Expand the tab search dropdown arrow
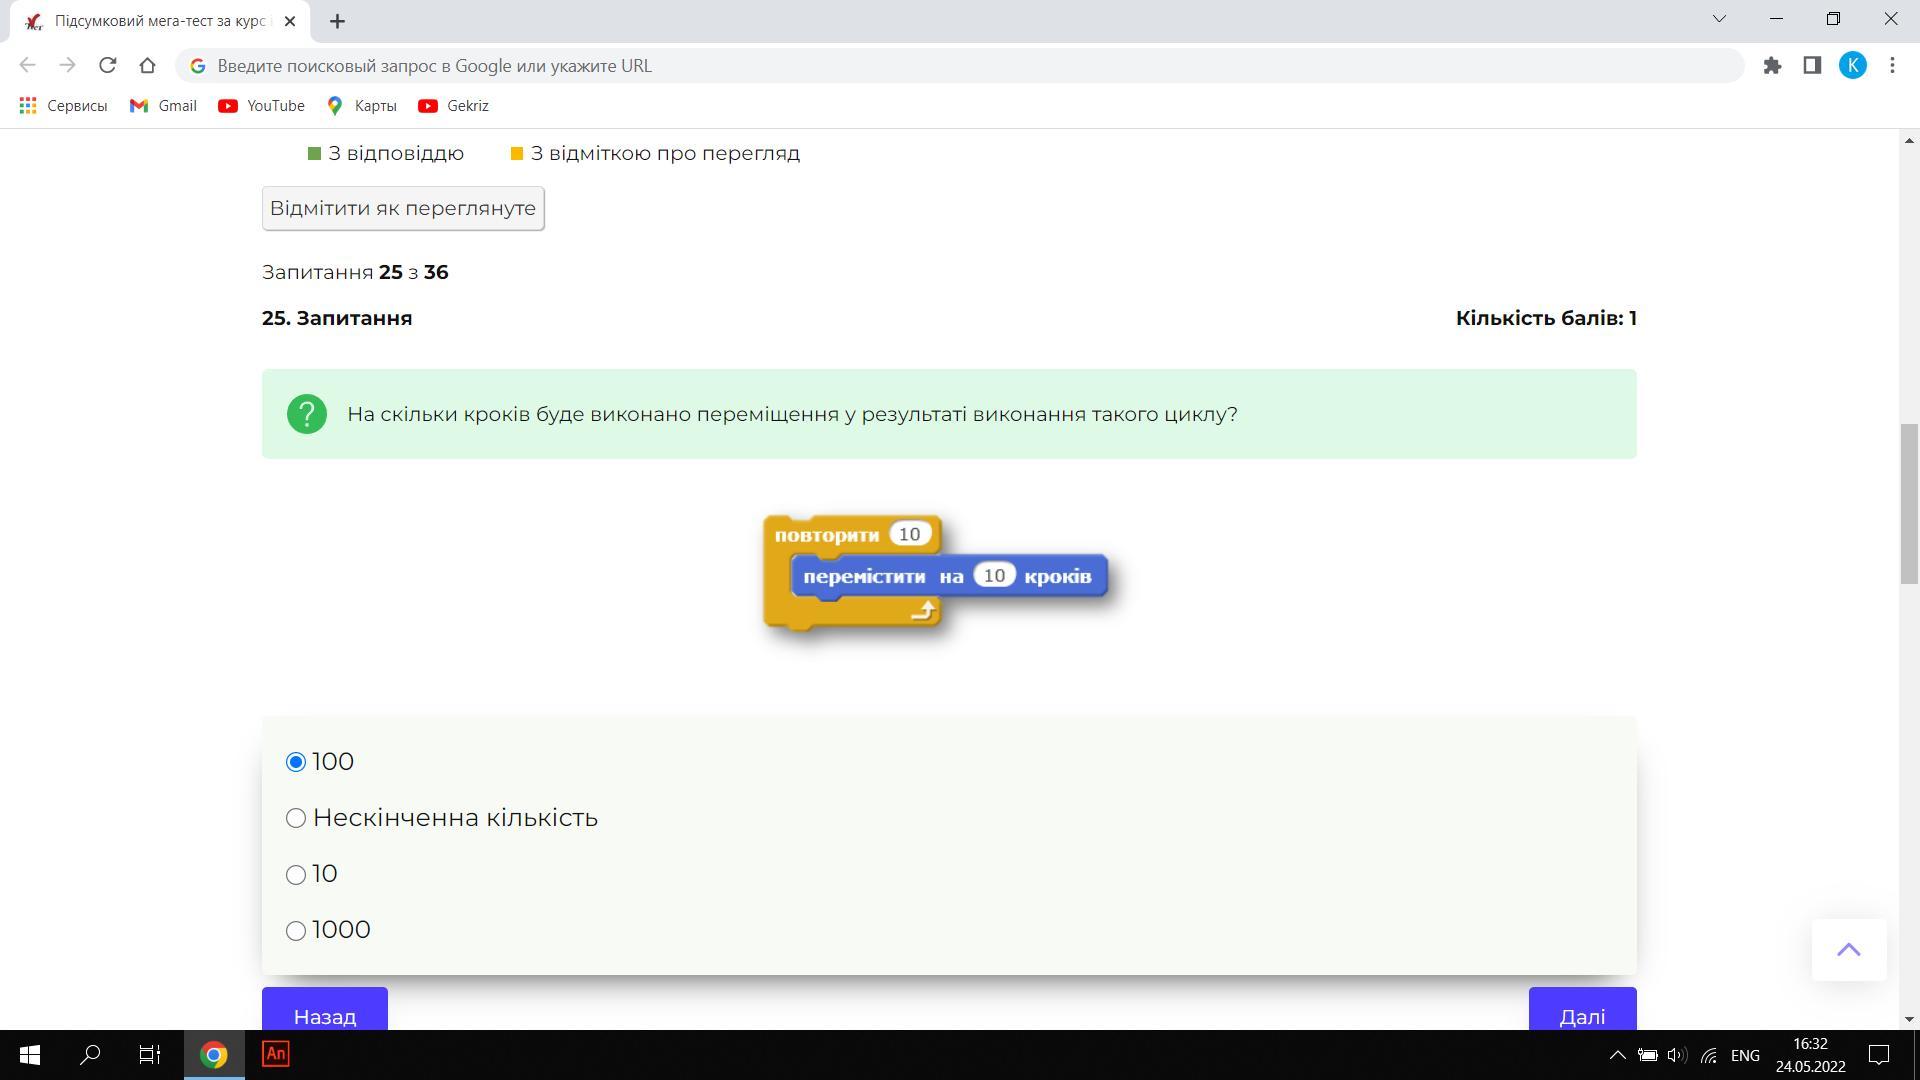 (1719, 19)
